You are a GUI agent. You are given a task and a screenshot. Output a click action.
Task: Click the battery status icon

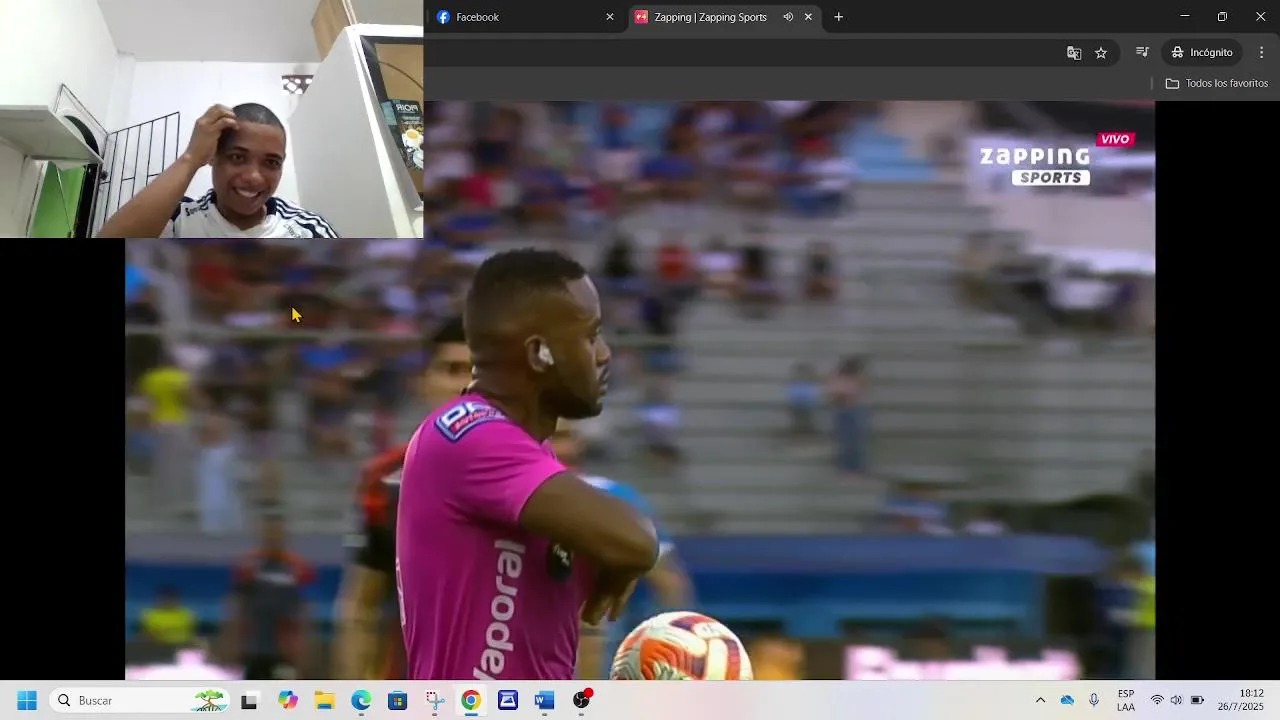[x=1197, y=701]
